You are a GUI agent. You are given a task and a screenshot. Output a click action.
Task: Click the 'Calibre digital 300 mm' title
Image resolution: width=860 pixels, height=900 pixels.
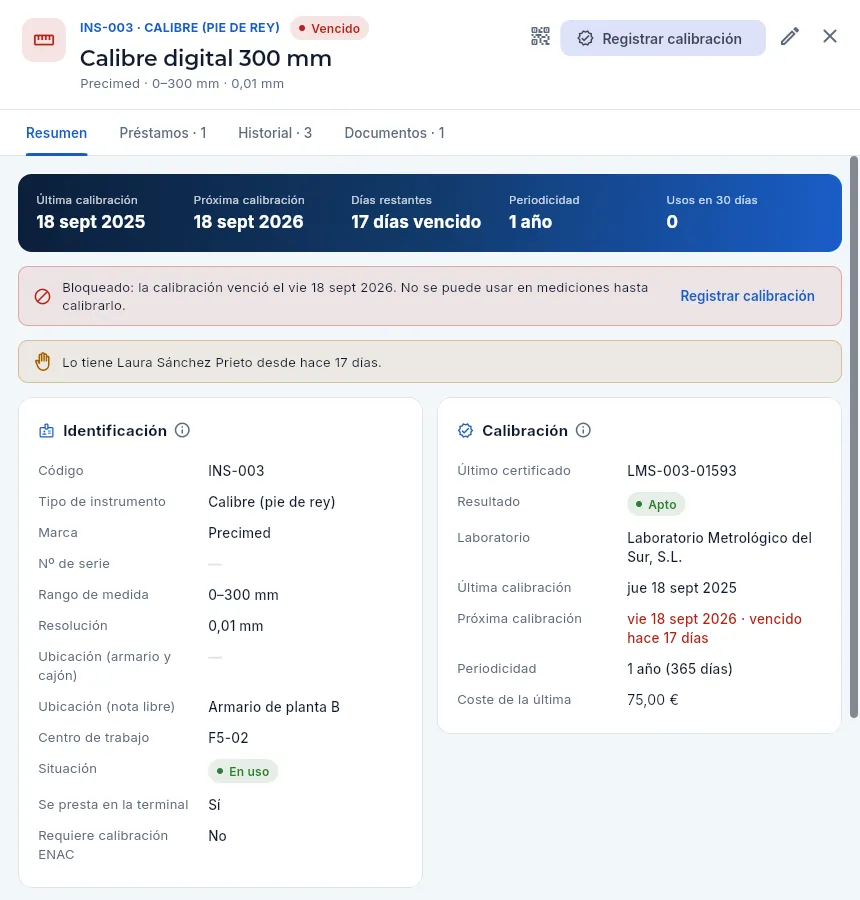(206, 58)
